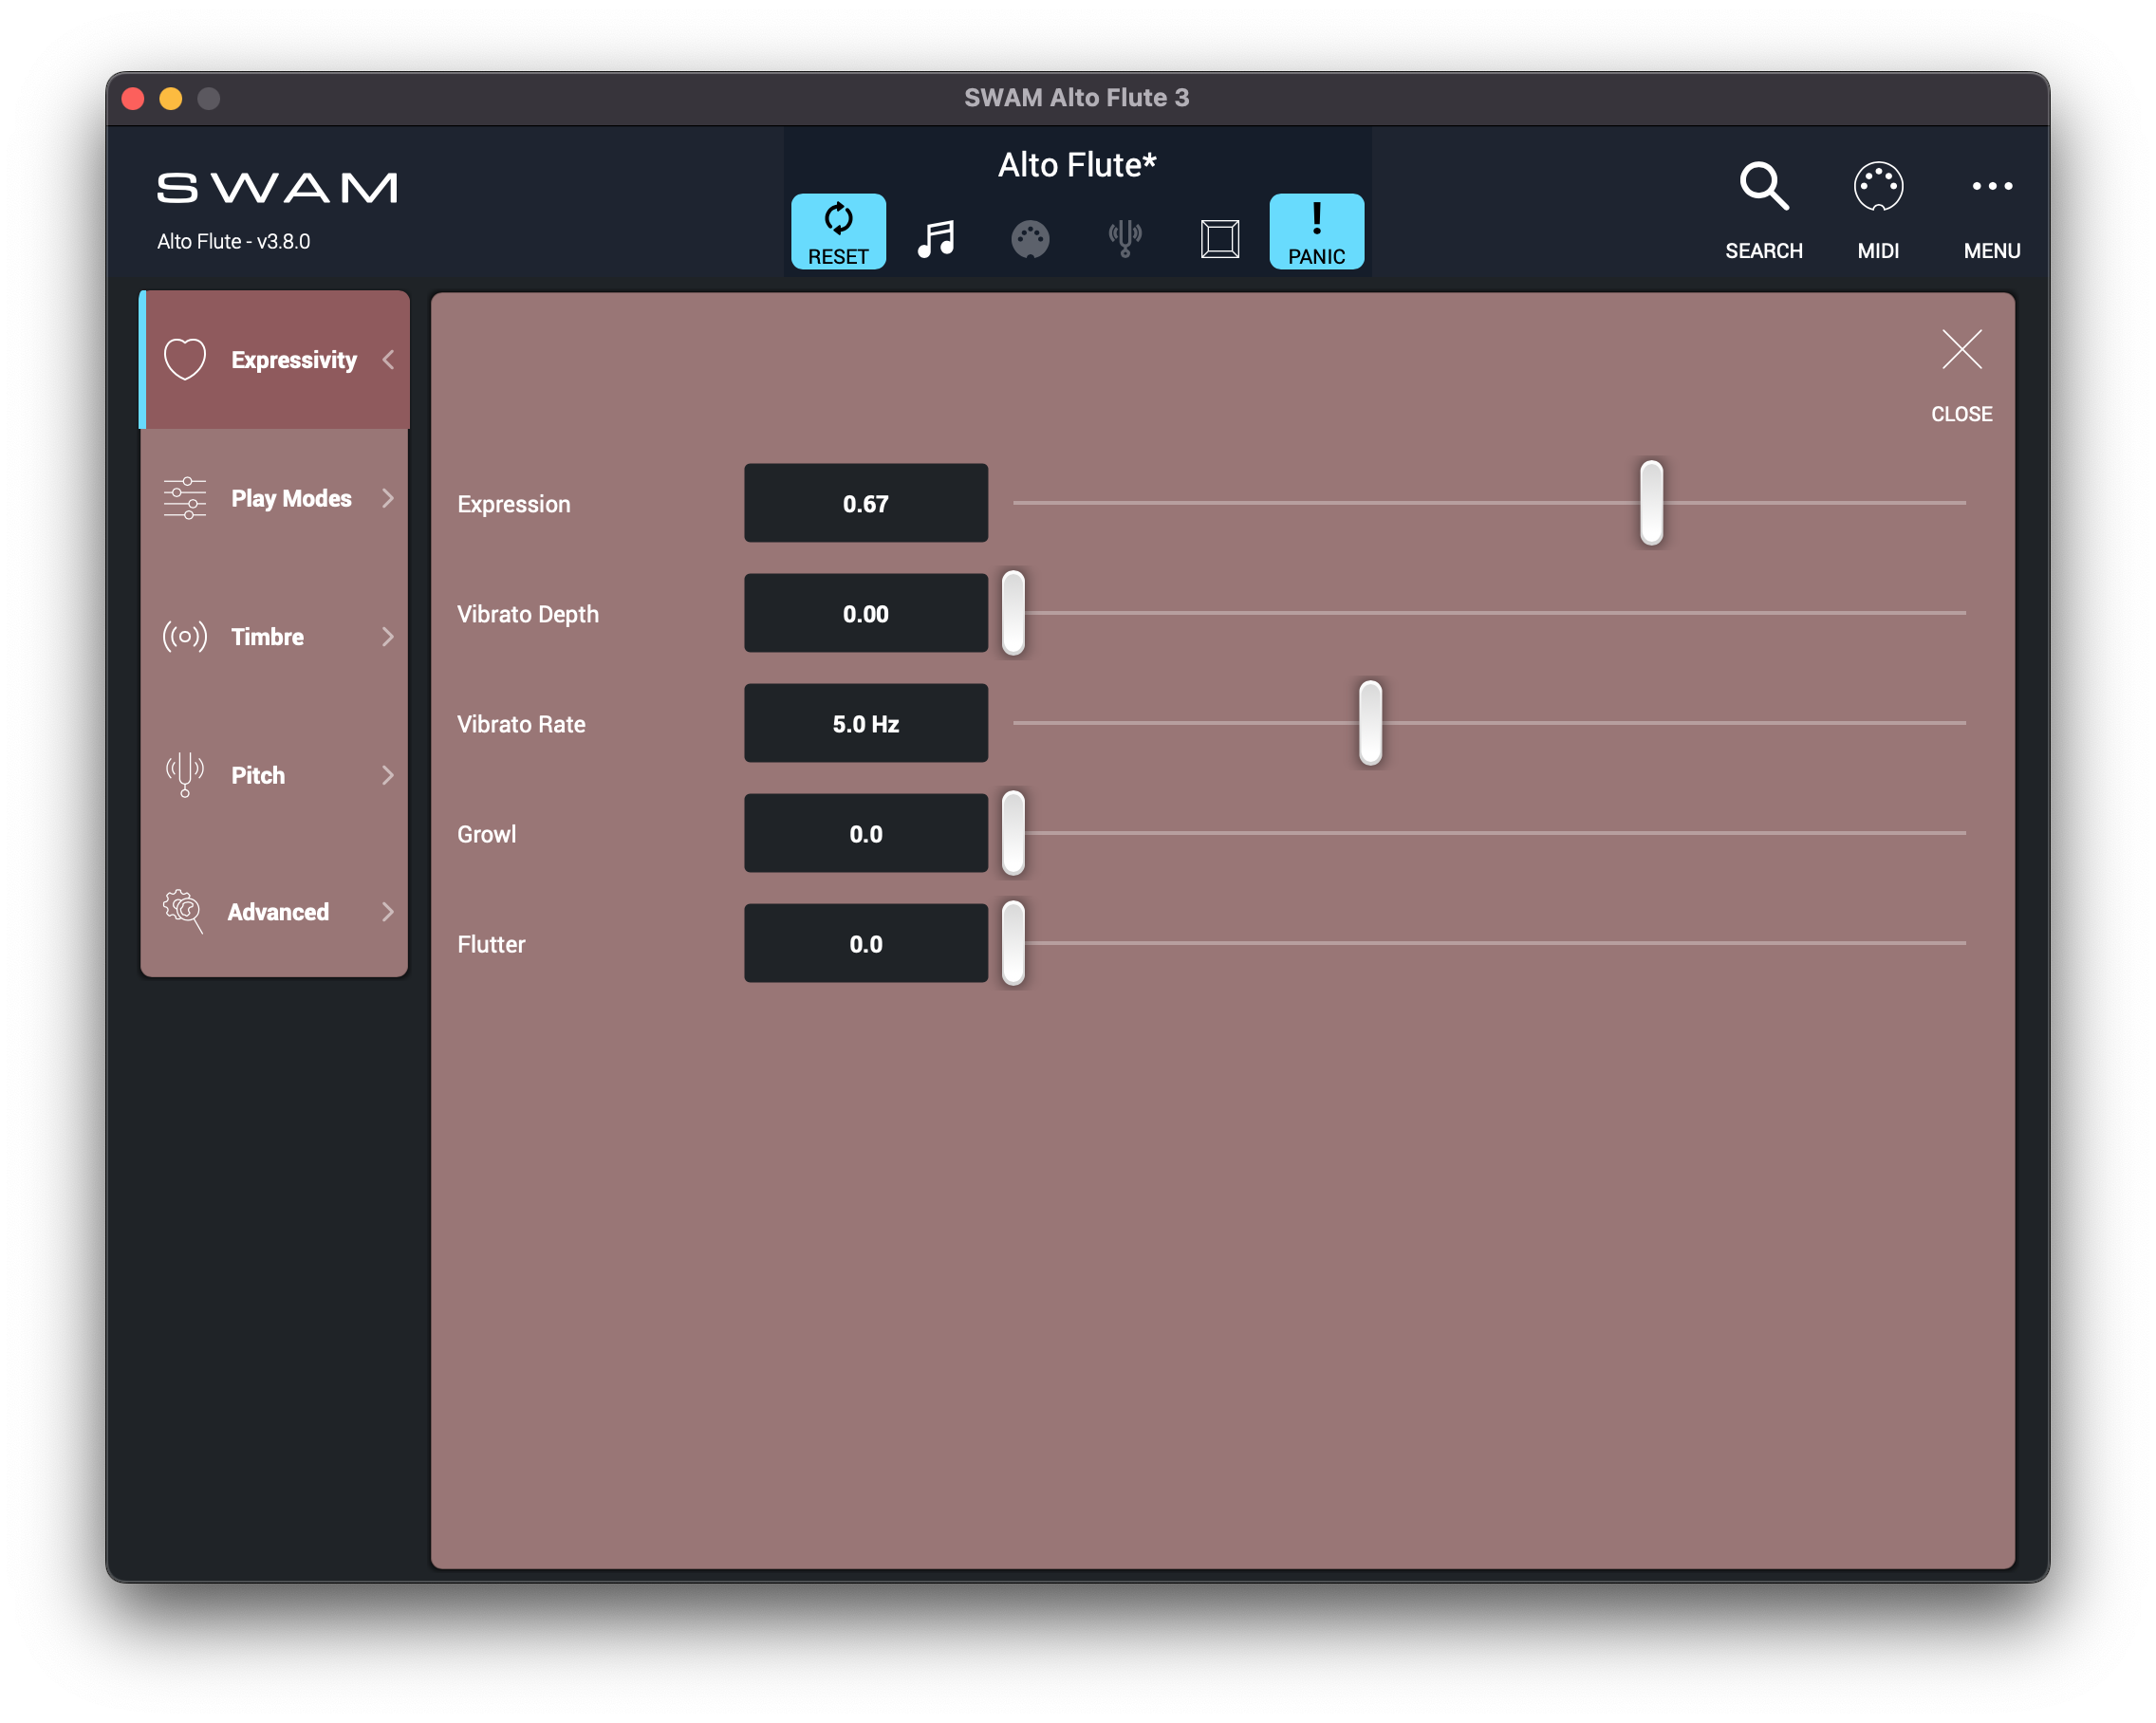The image size is (2156, 1723).
Task: Open the music notes icon in the toolbar
Action: pos(936,239)
